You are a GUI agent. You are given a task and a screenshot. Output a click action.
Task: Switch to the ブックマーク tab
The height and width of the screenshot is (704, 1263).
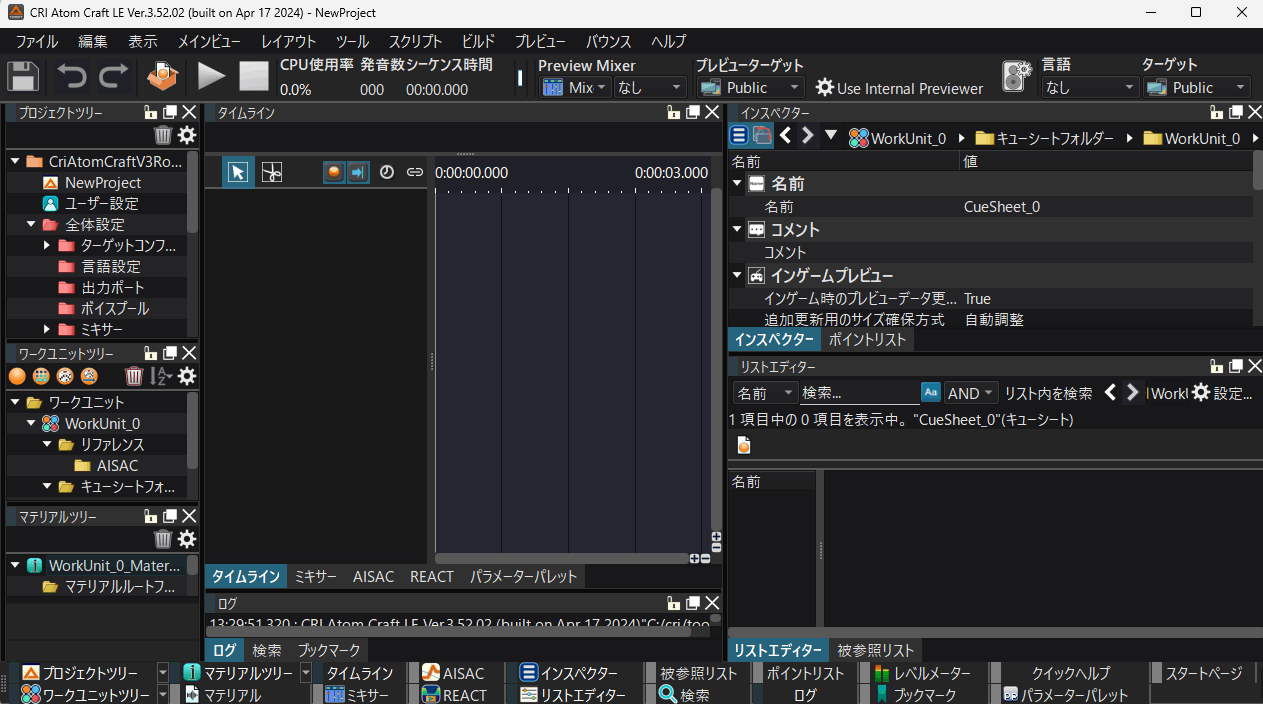(330, 650)
